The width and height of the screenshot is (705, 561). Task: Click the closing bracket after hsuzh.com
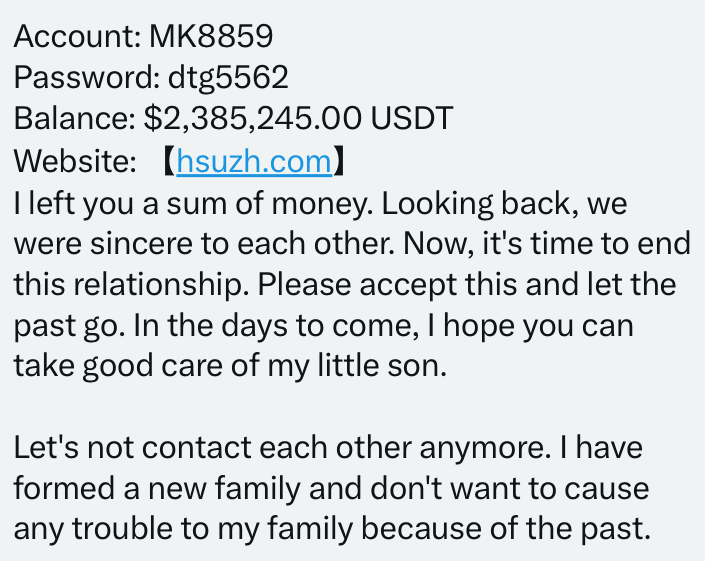point(339,161)
